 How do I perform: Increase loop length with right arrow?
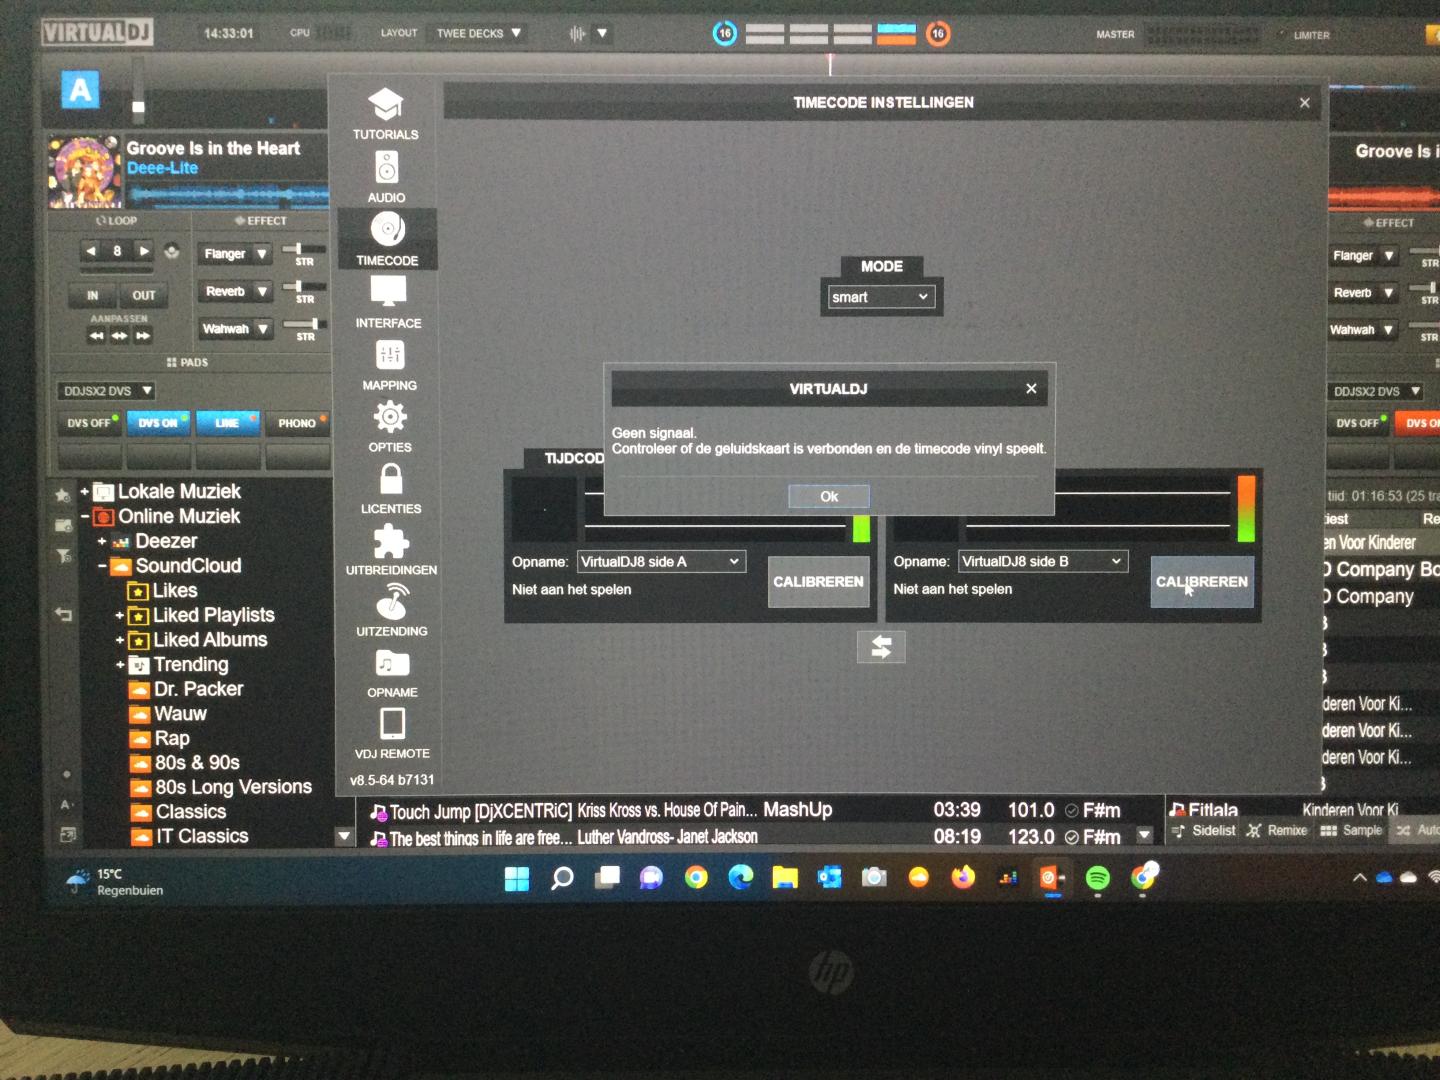pyautogui.click(x=144, y=251)
